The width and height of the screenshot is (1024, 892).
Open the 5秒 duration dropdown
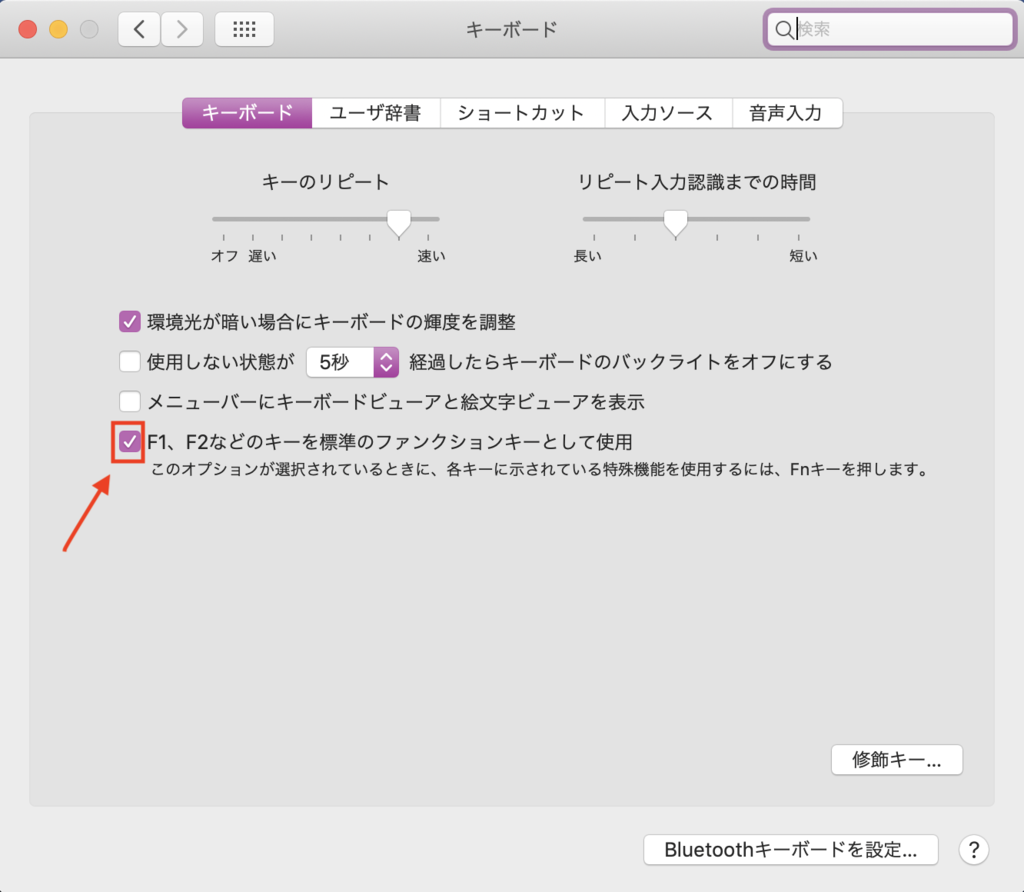click(353, 362)
